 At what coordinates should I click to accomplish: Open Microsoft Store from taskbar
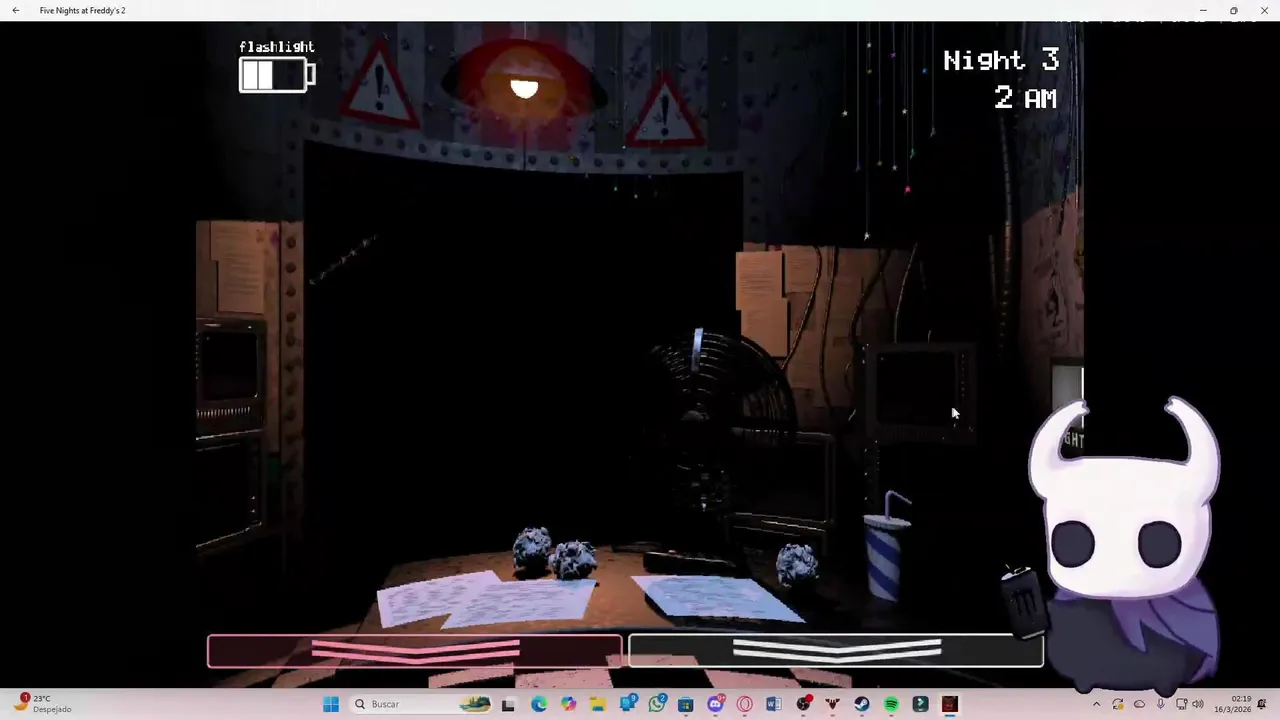pyautogui.click(x=685, y=704)
